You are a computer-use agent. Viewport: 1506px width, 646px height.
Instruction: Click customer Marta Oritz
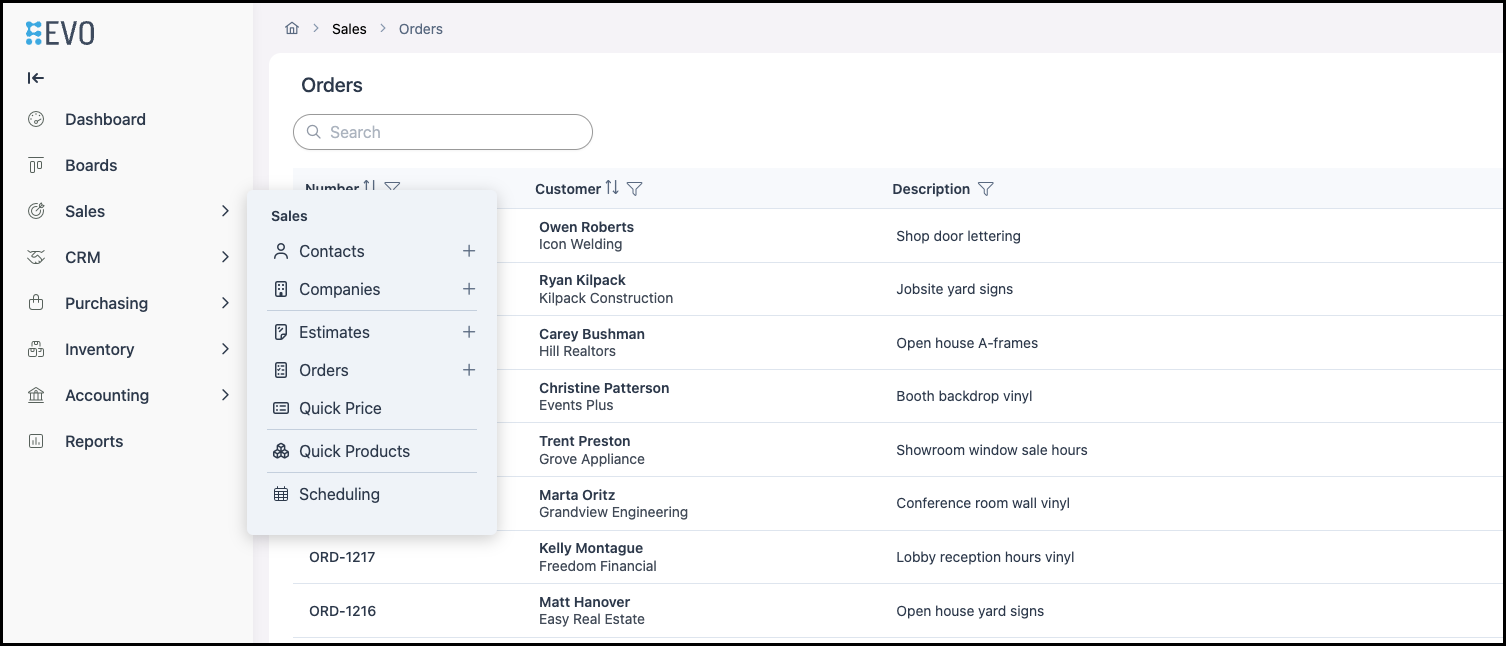tap(577, 495)
